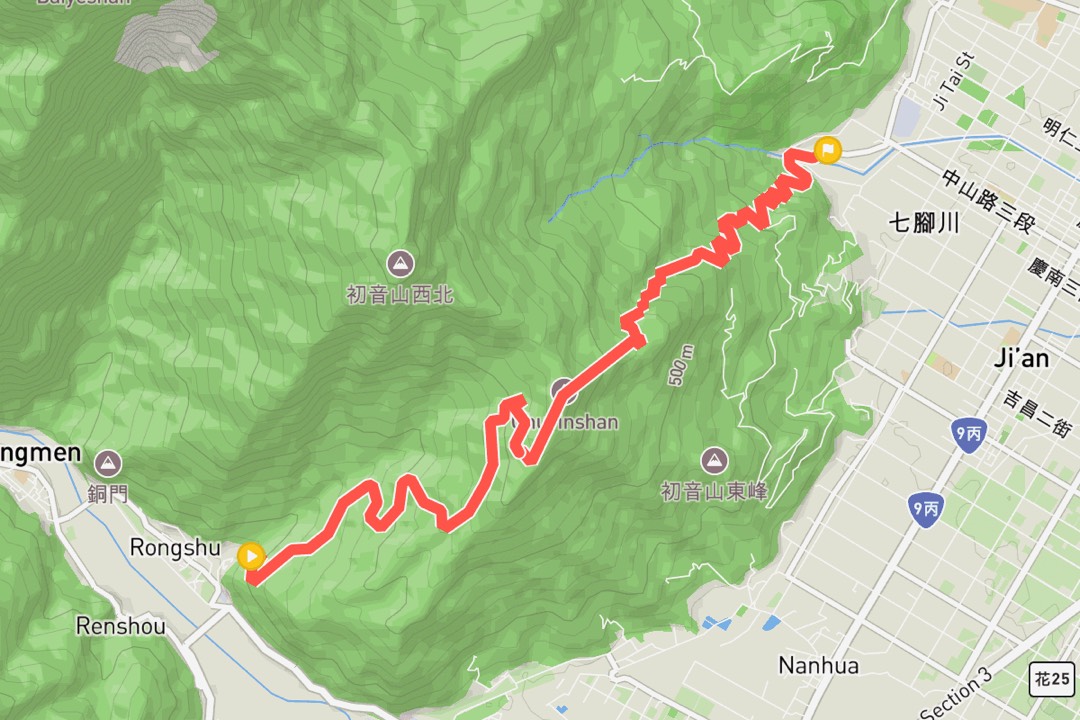Viewport: 1080px width, 720px height.
Task: Click the lower 9丙 highway shield
Action: 924,509
